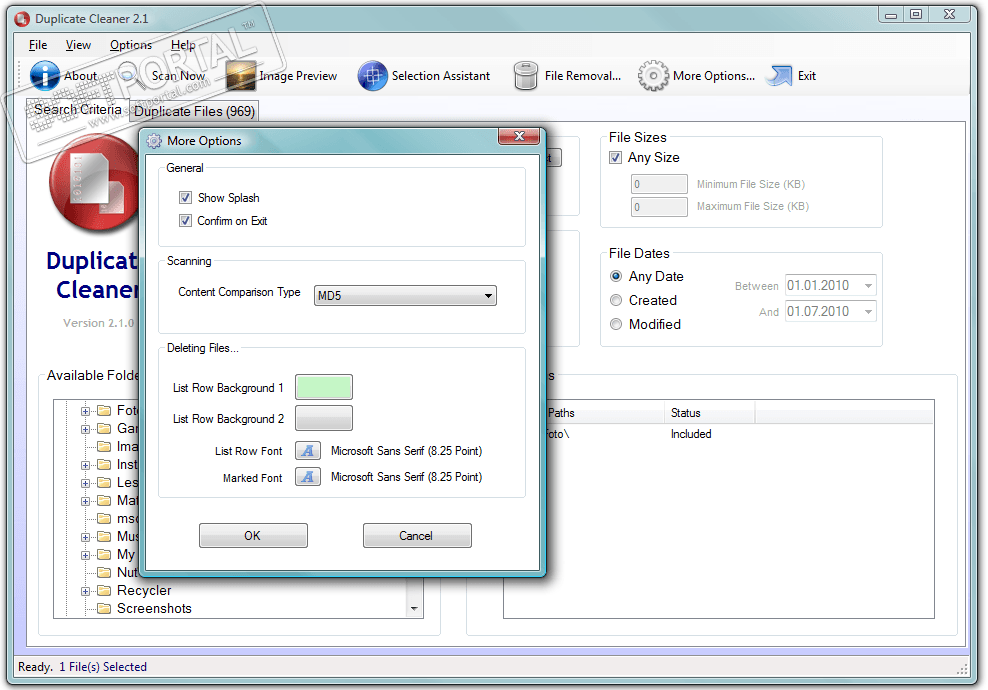
Task: Toggle the Confirm on Exit checkbox
Action: (x=185, y=221)
